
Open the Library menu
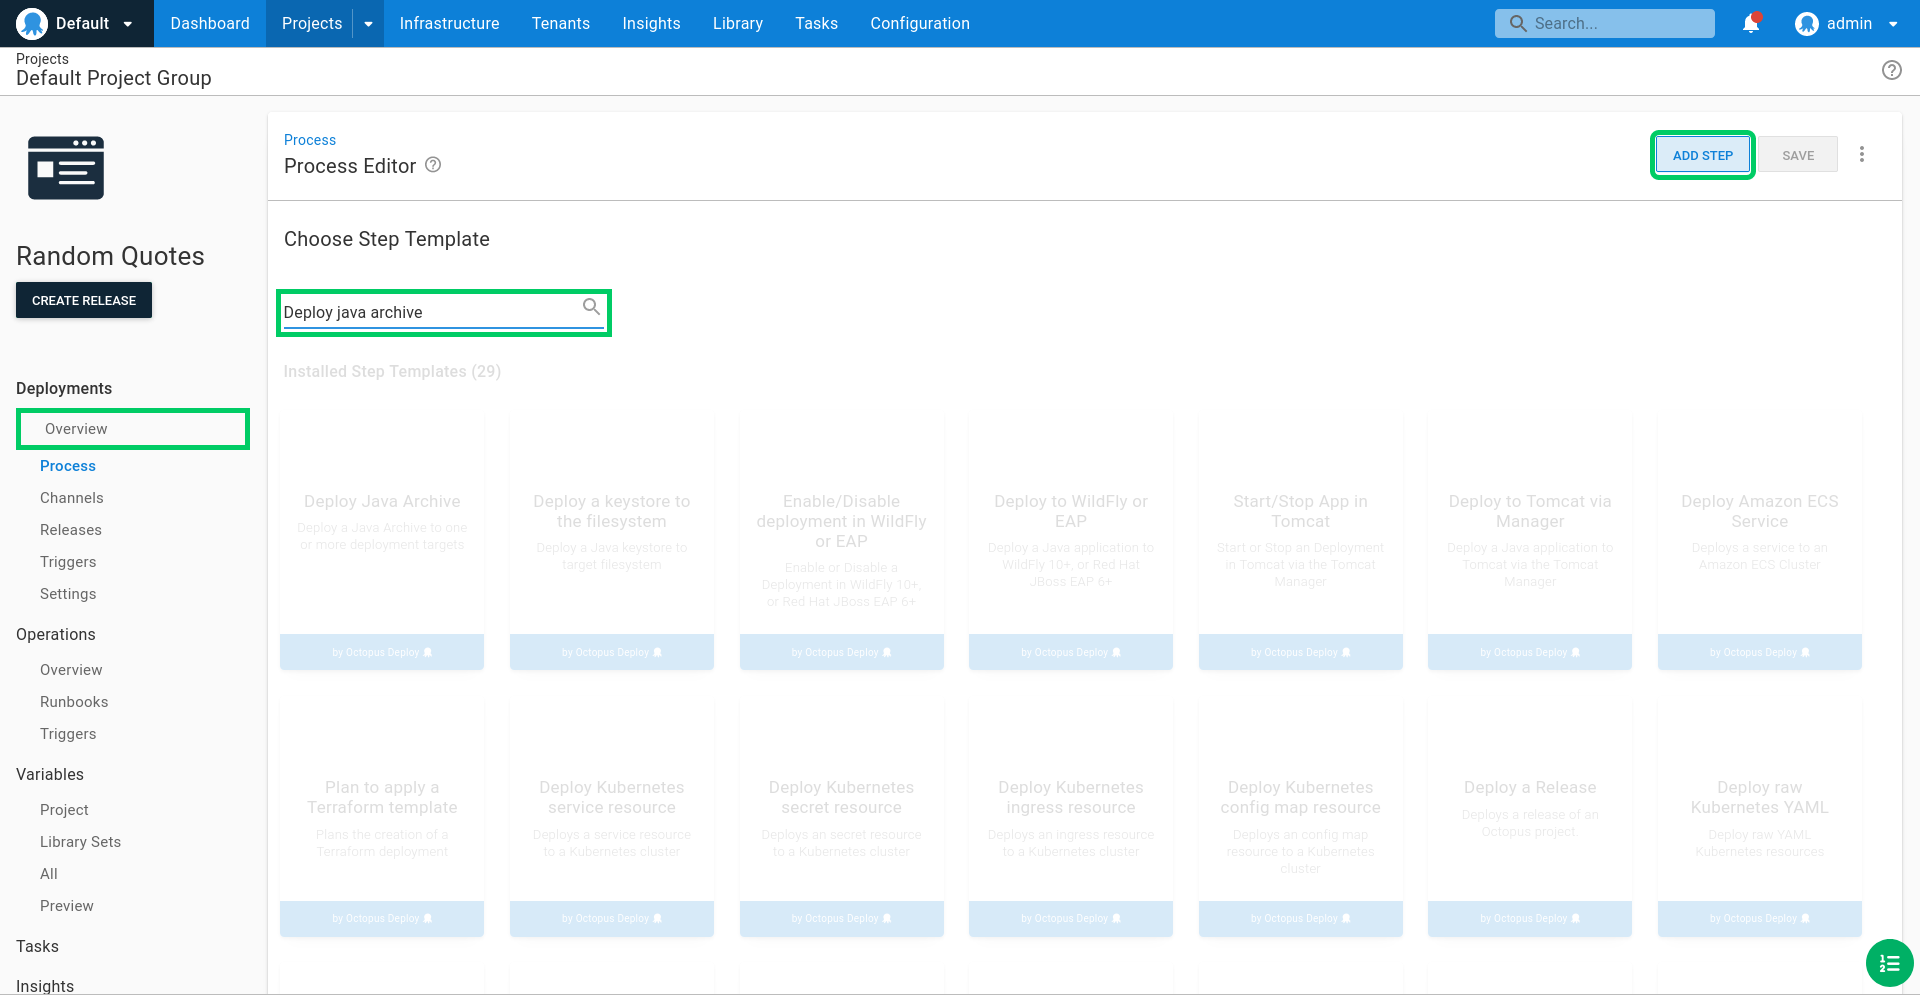tap(738, 23)
